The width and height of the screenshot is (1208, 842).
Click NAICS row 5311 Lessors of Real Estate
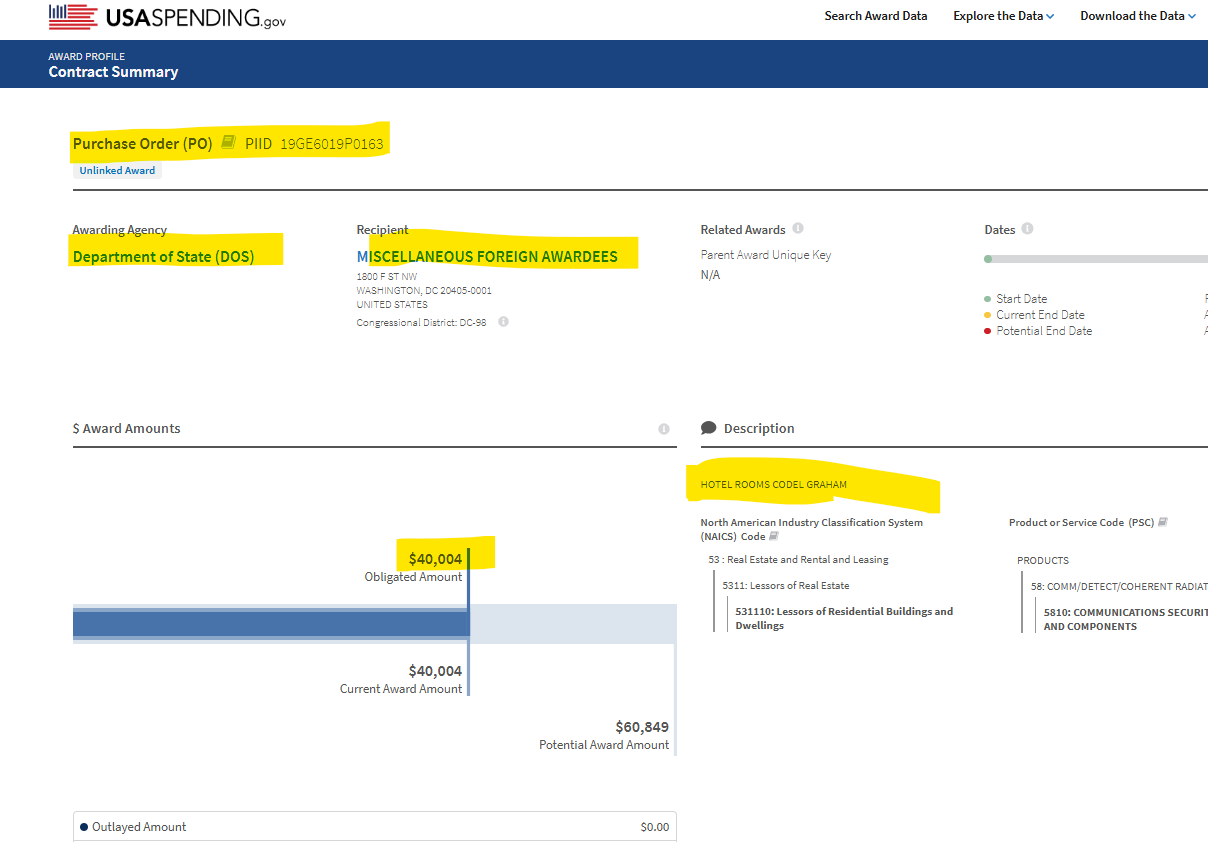786,586
